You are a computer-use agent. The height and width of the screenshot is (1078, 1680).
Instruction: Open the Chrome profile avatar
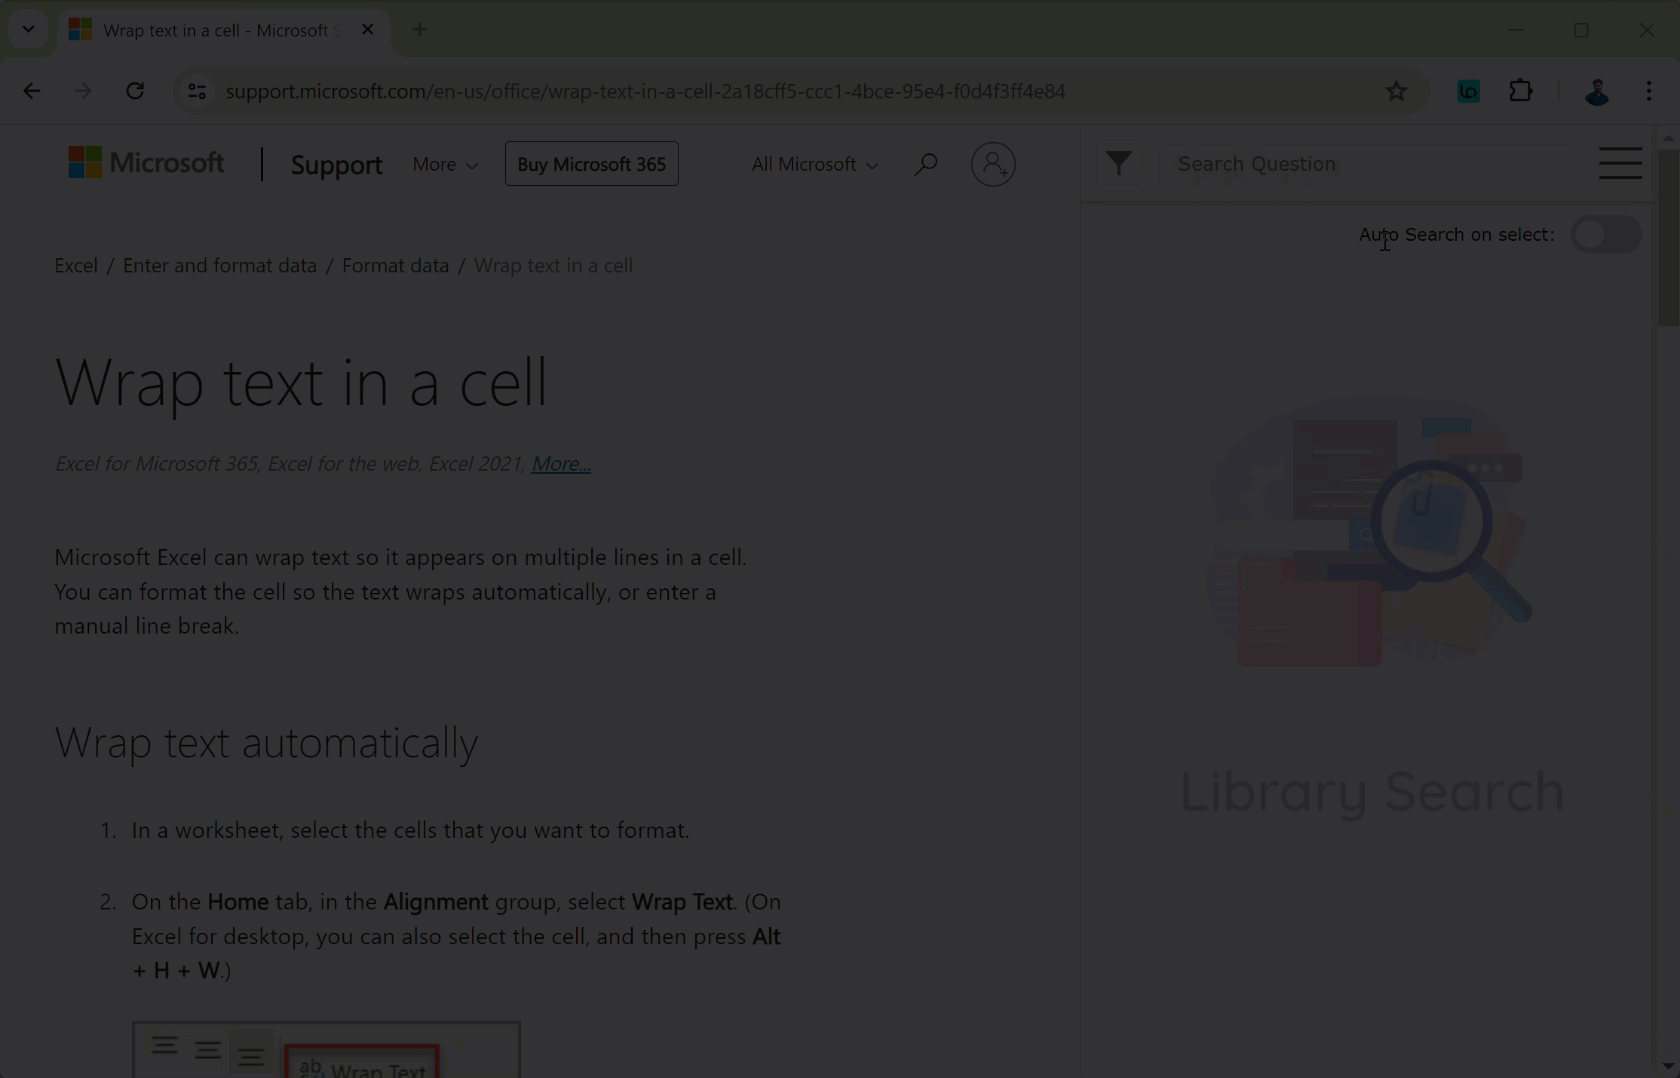(1597, 91)
